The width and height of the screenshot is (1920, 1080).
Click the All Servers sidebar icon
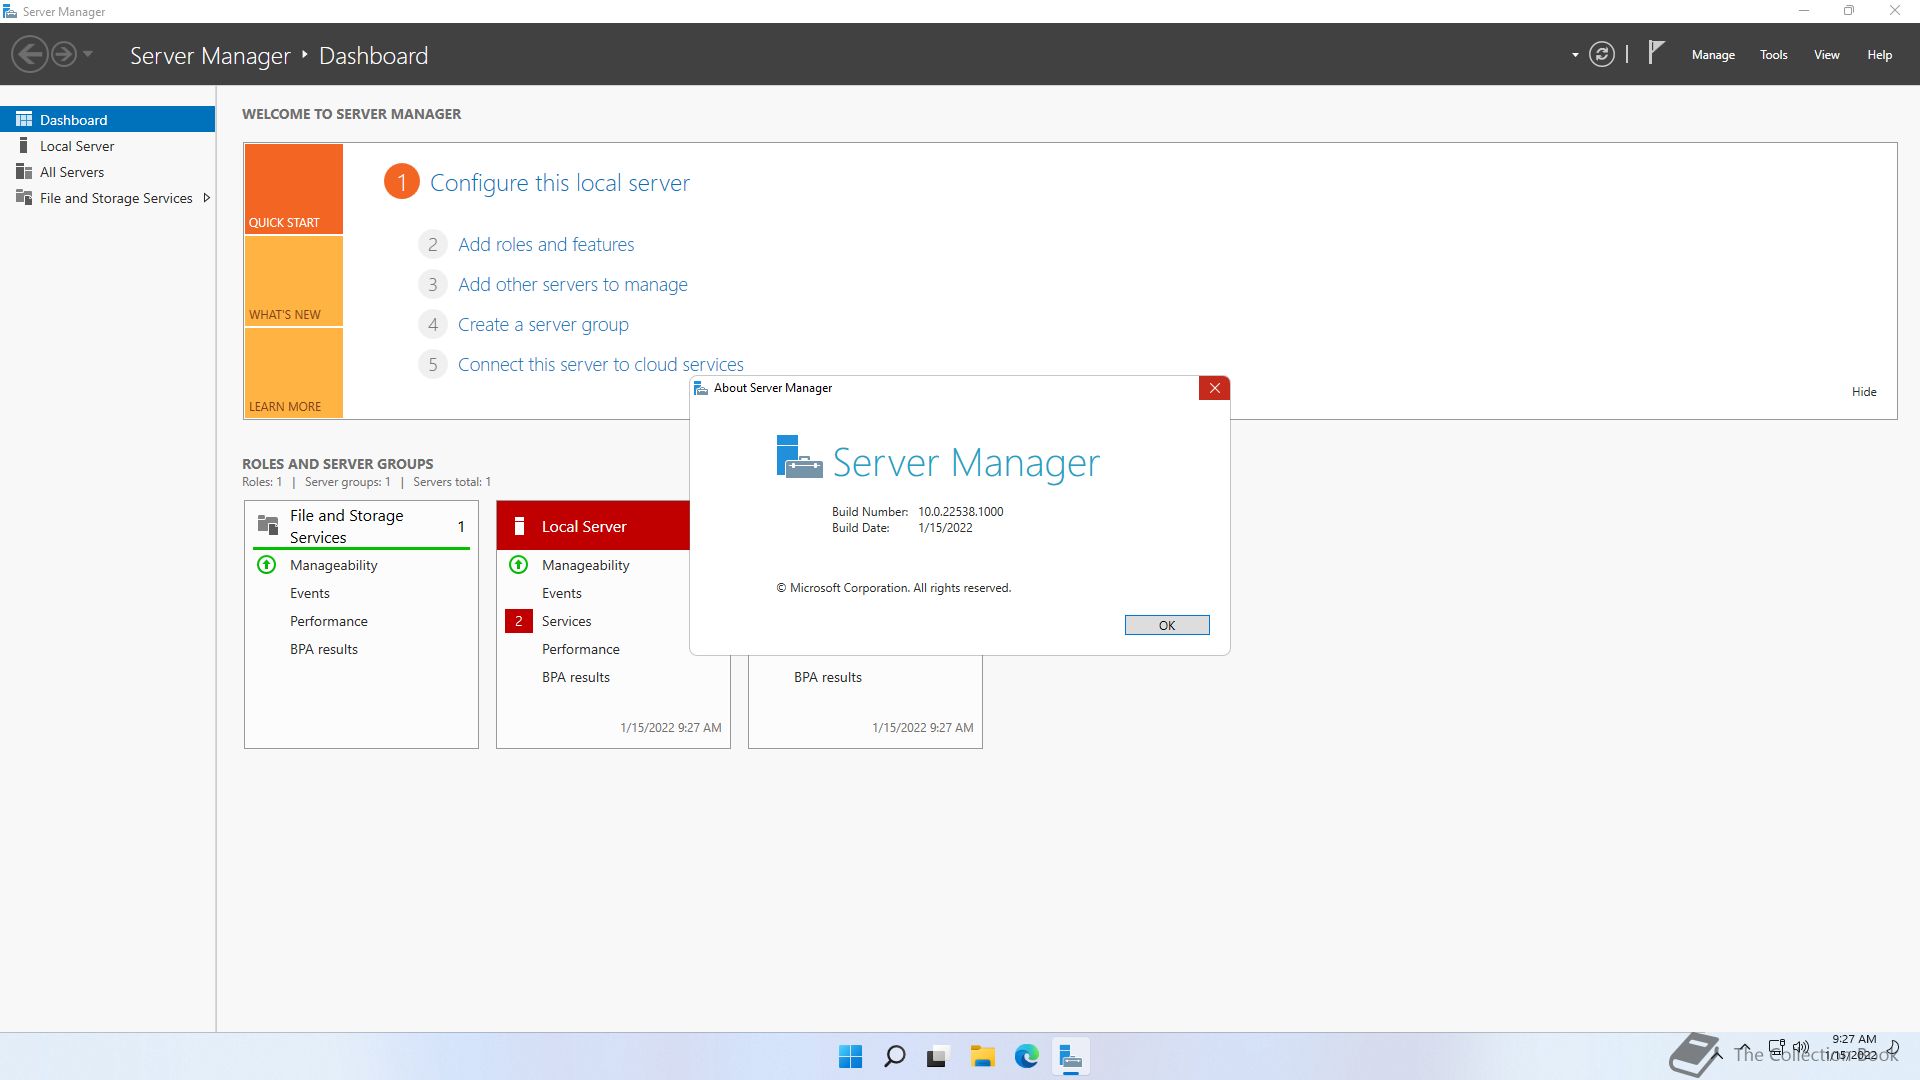click(x=24, y=171)
